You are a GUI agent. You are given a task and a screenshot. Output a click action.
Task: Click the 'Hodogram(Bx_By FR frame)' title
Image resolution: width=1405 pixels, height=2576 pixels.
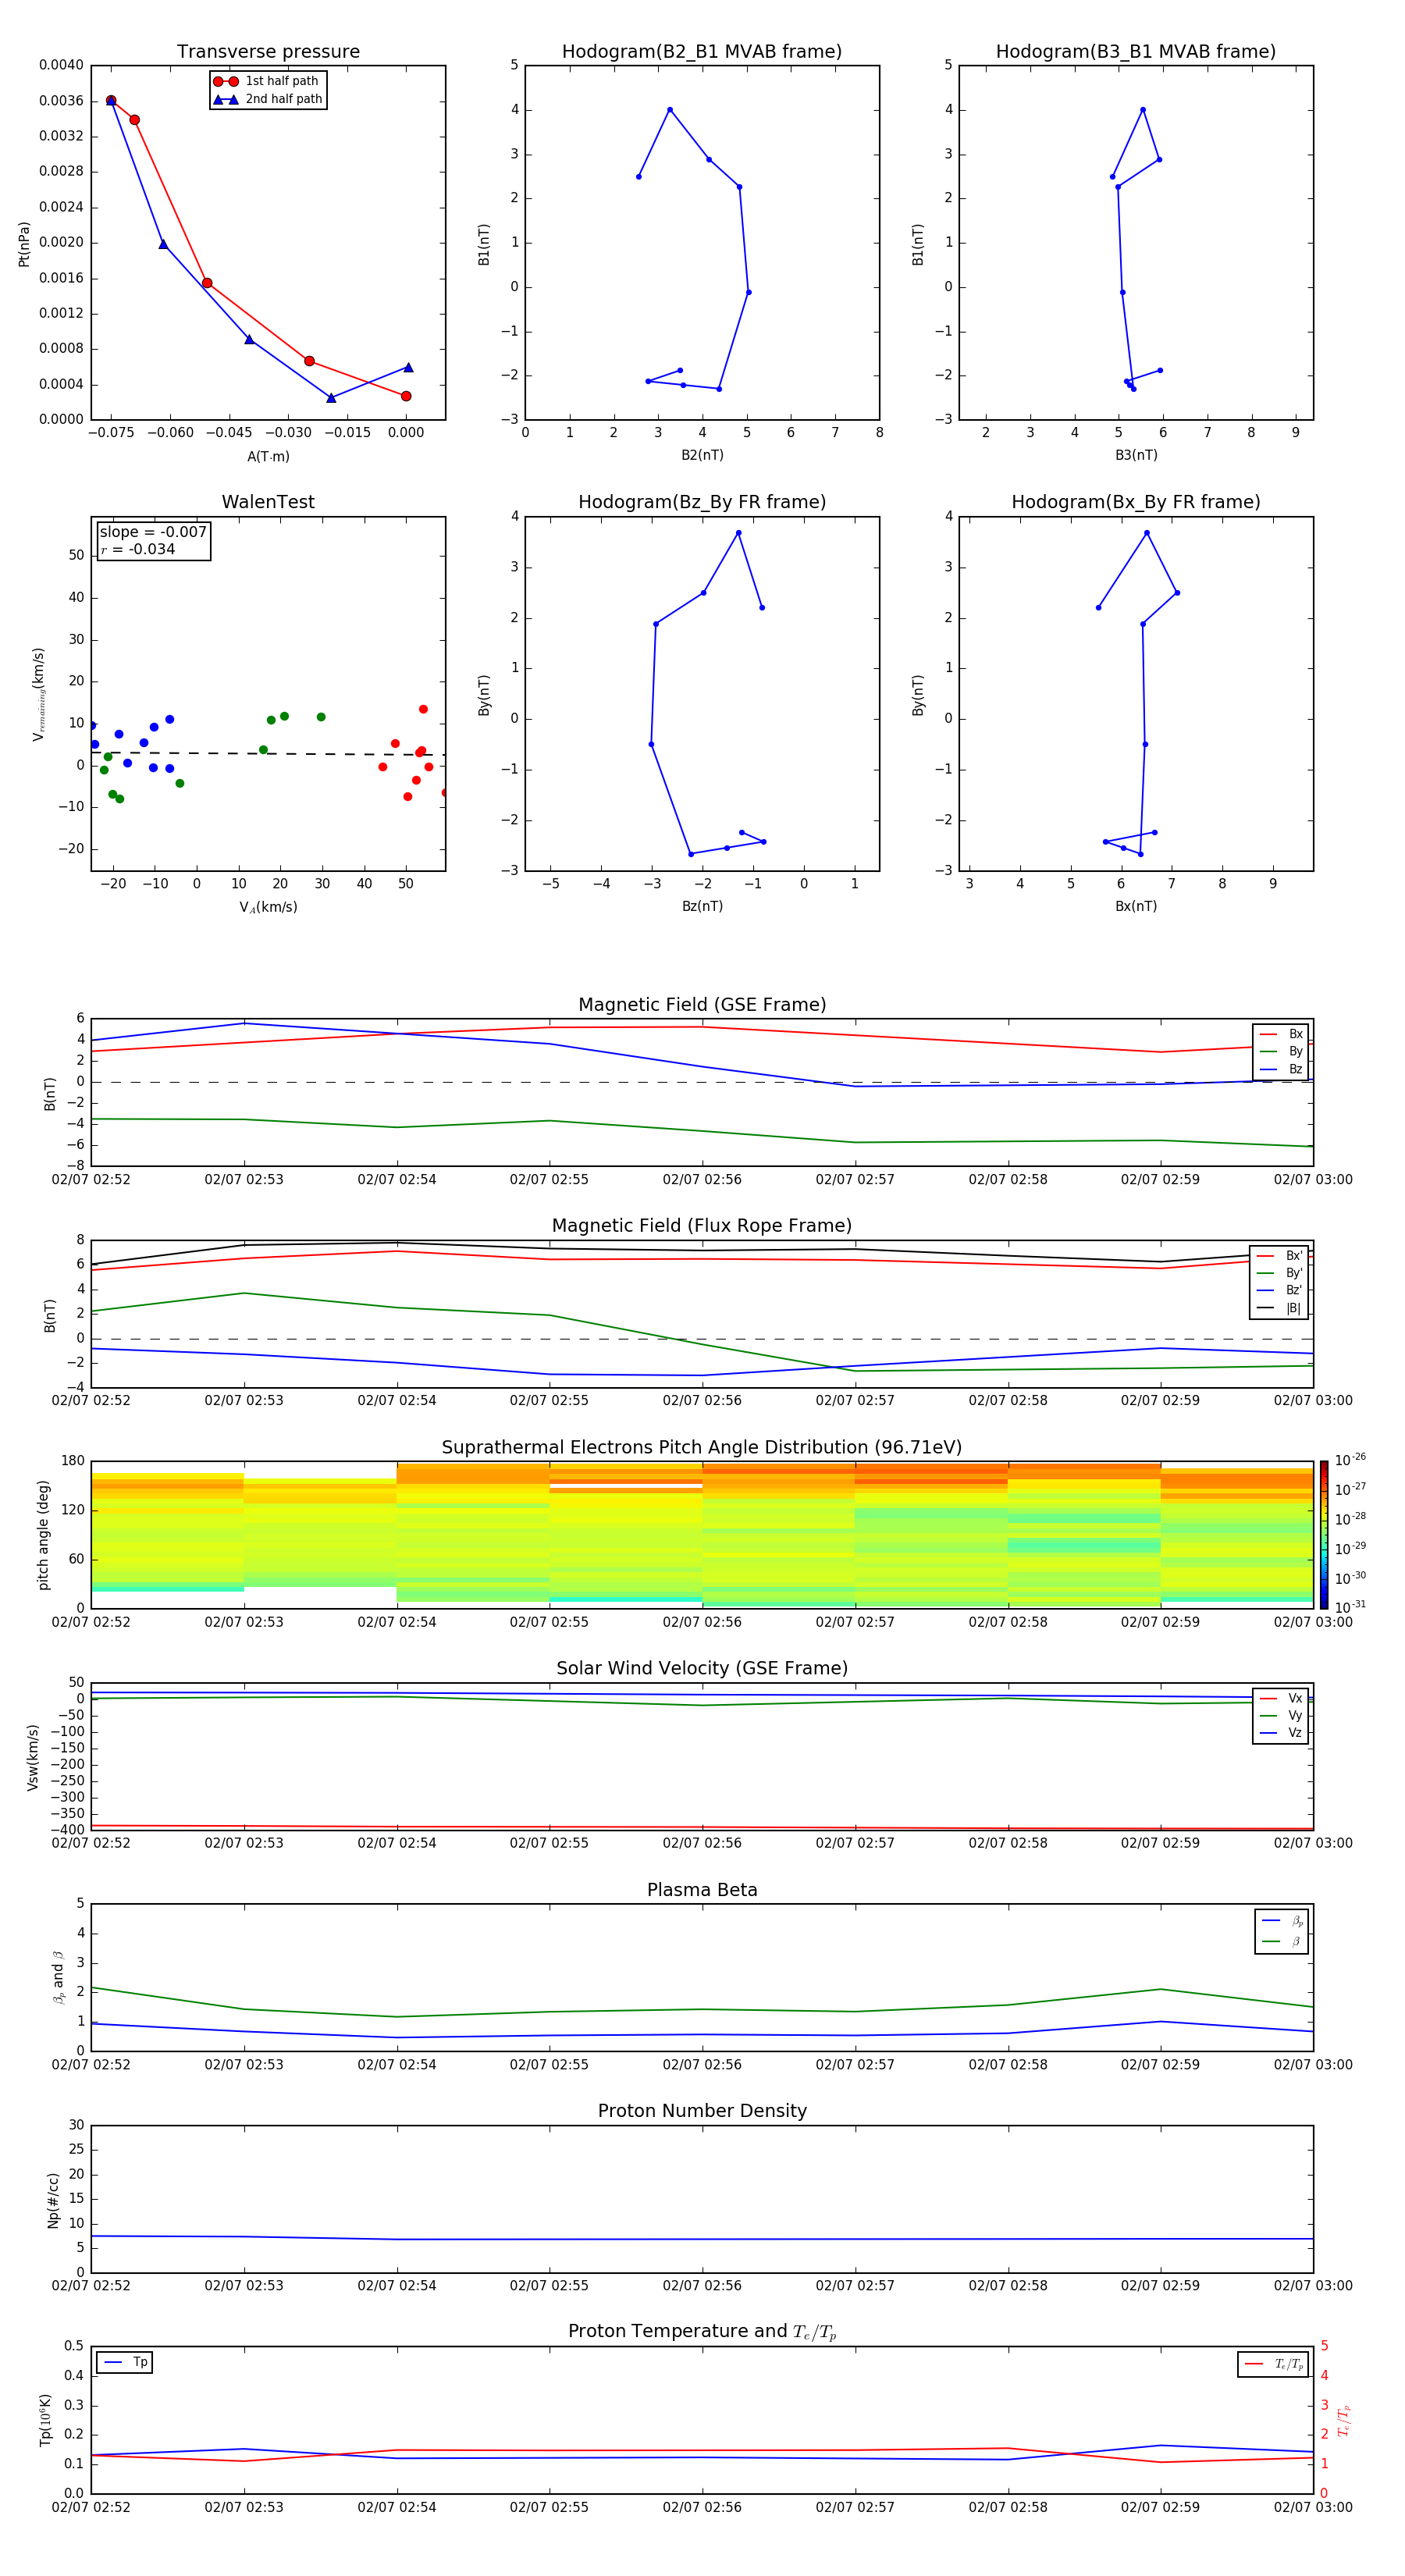tap(1136, 502)
